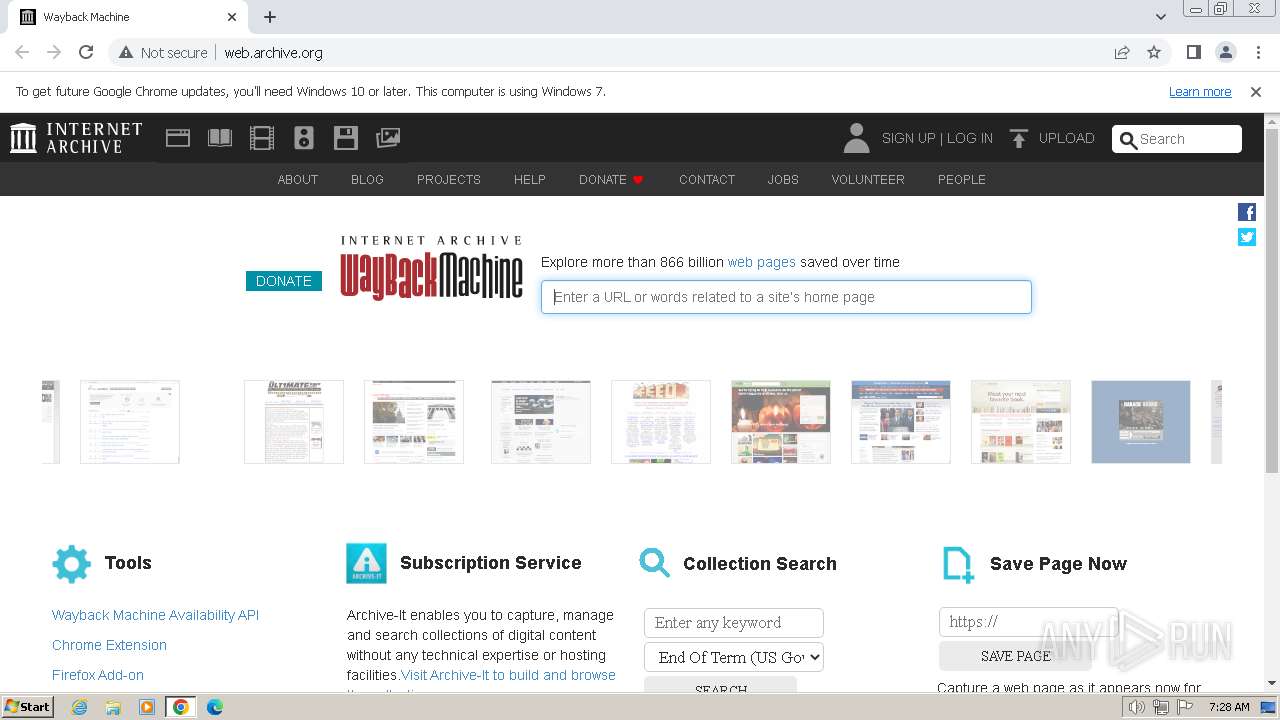Open the PEOPLE menu item
The image size is (1280, 720).
962,180
